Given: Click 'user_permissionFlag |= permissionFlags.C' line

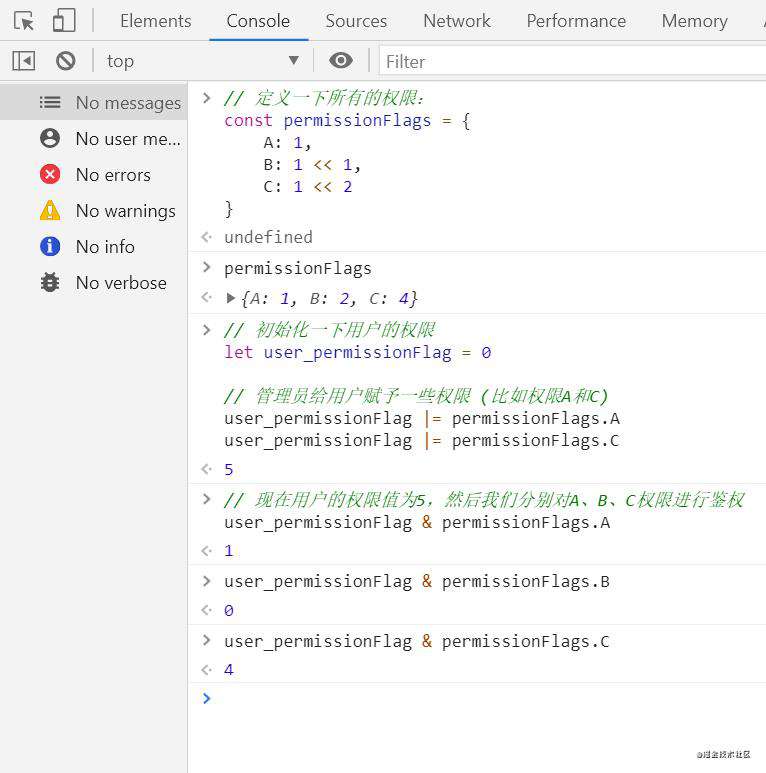Looking at the screenshot, I should point(422,440).
